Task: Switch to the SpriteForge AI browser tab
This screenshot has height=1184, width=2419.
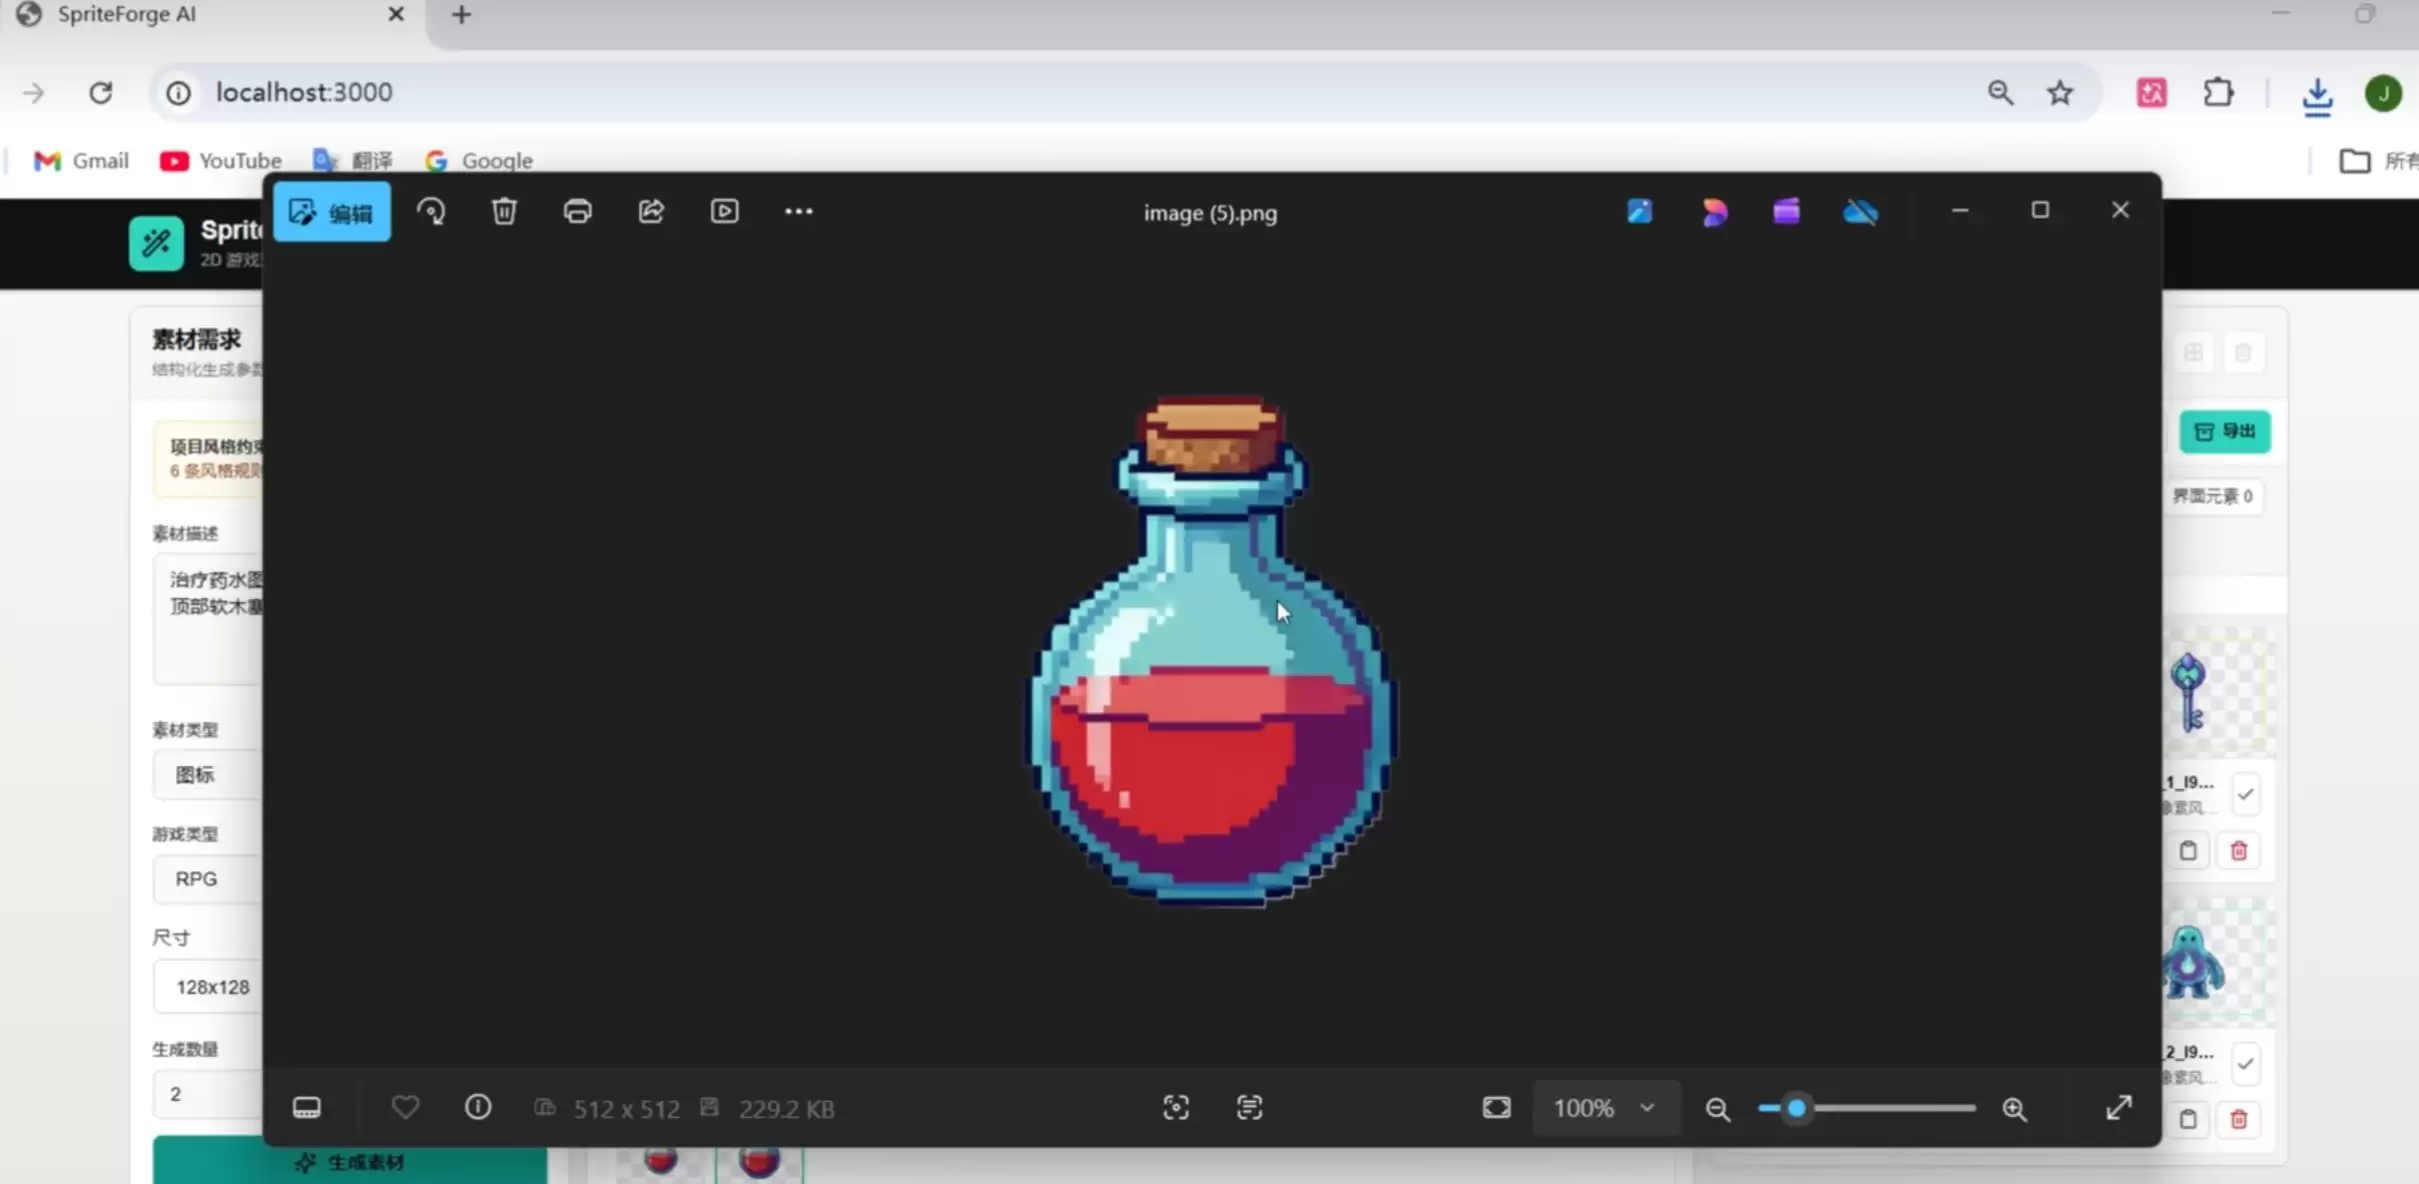Action: [x=211, y=15]
